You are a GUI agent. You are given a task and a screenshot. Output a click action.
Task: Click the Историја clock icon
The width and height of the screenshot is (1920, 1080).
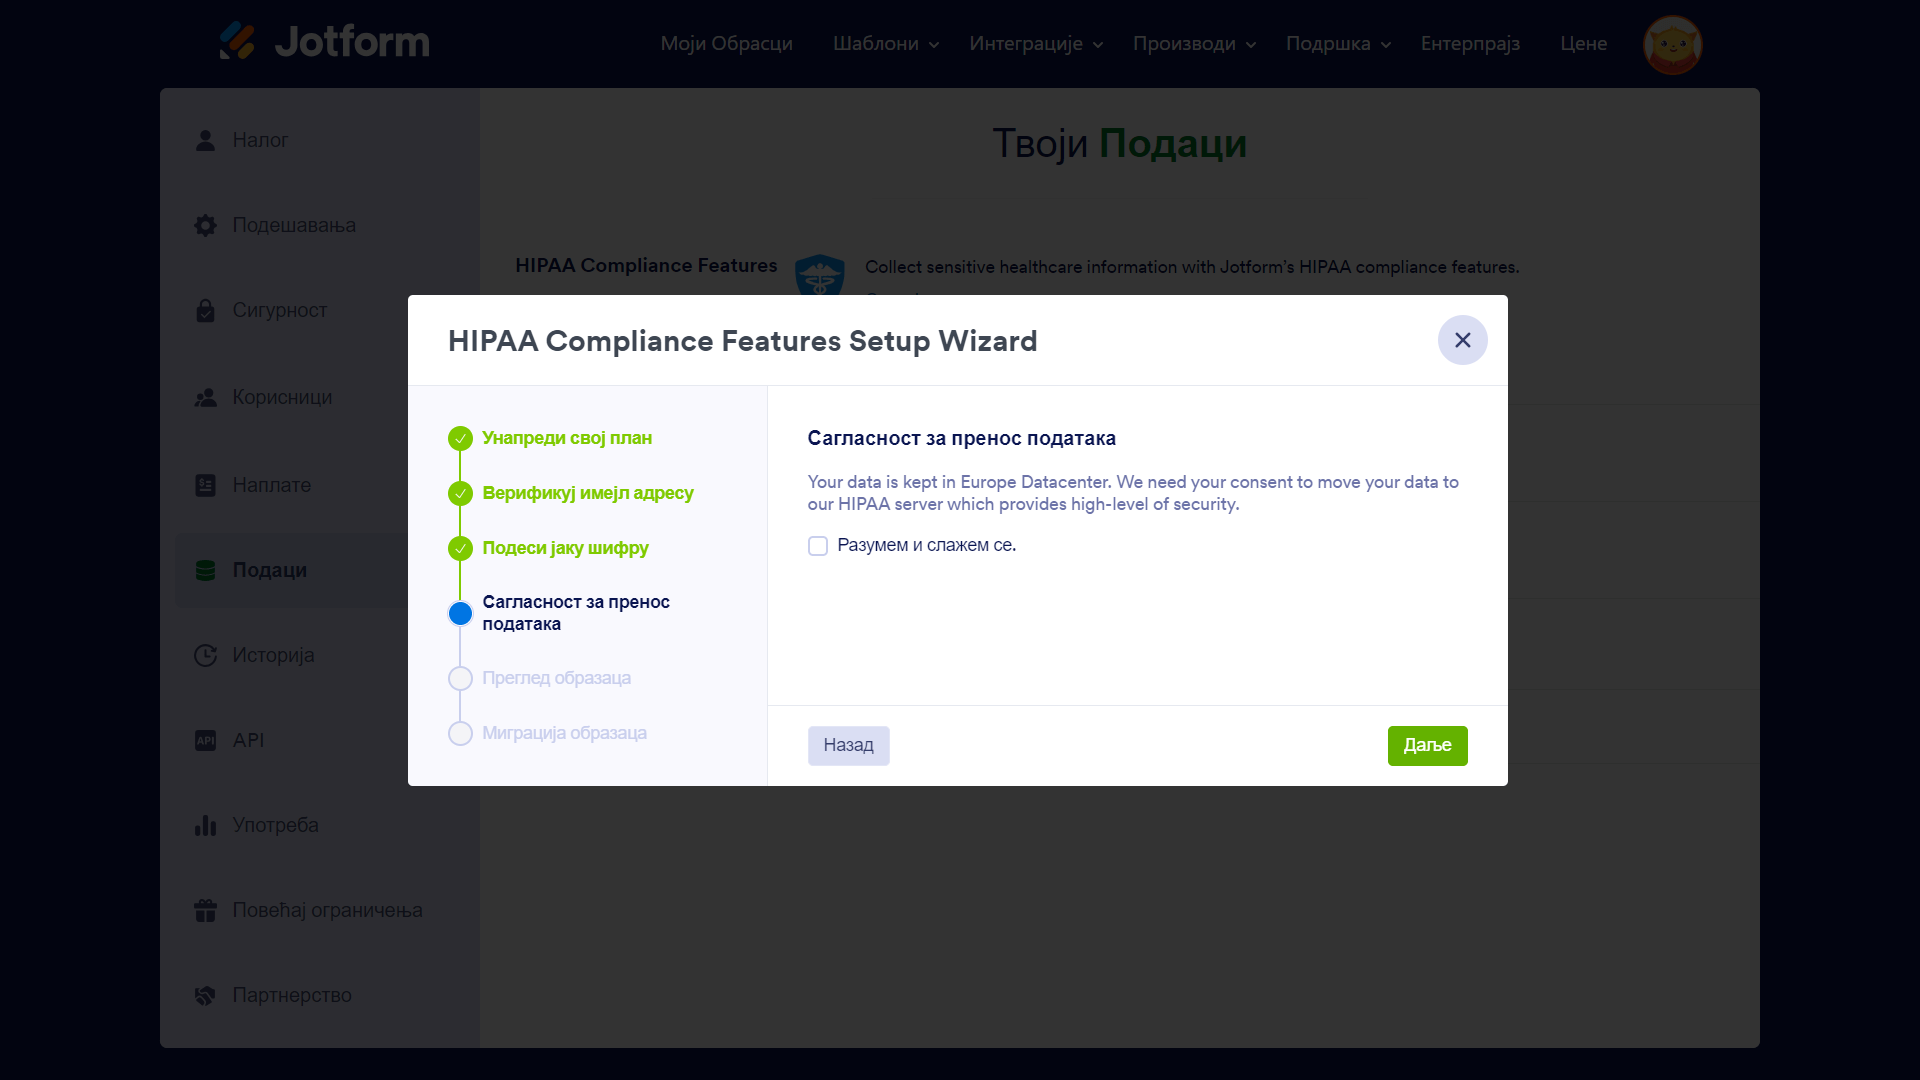pyautogui.click(x=205, y=656)
